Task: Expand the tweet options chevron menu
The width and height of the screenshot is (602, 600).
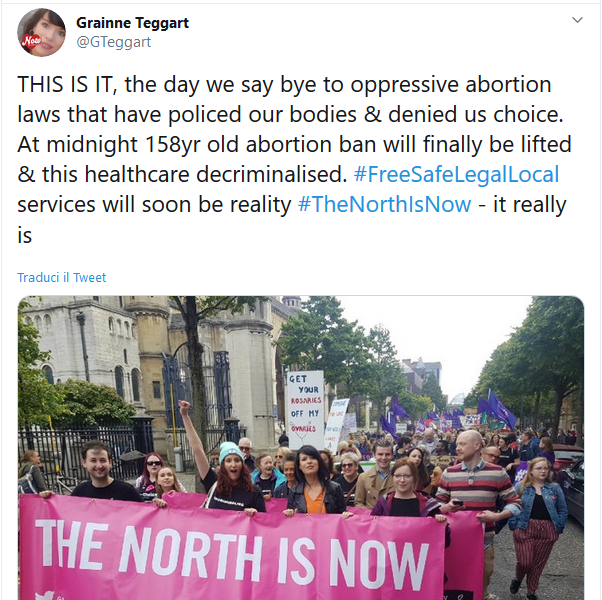Action: click(577, 20)
